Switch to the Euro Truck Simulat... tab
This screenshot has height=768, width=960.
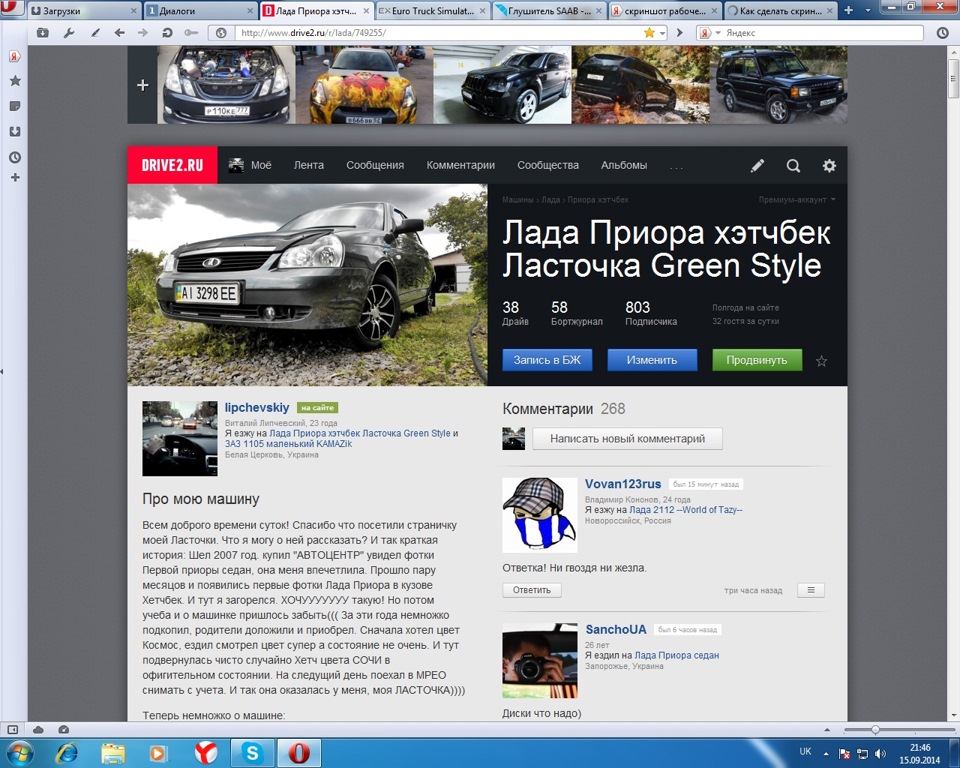(432, 10)
